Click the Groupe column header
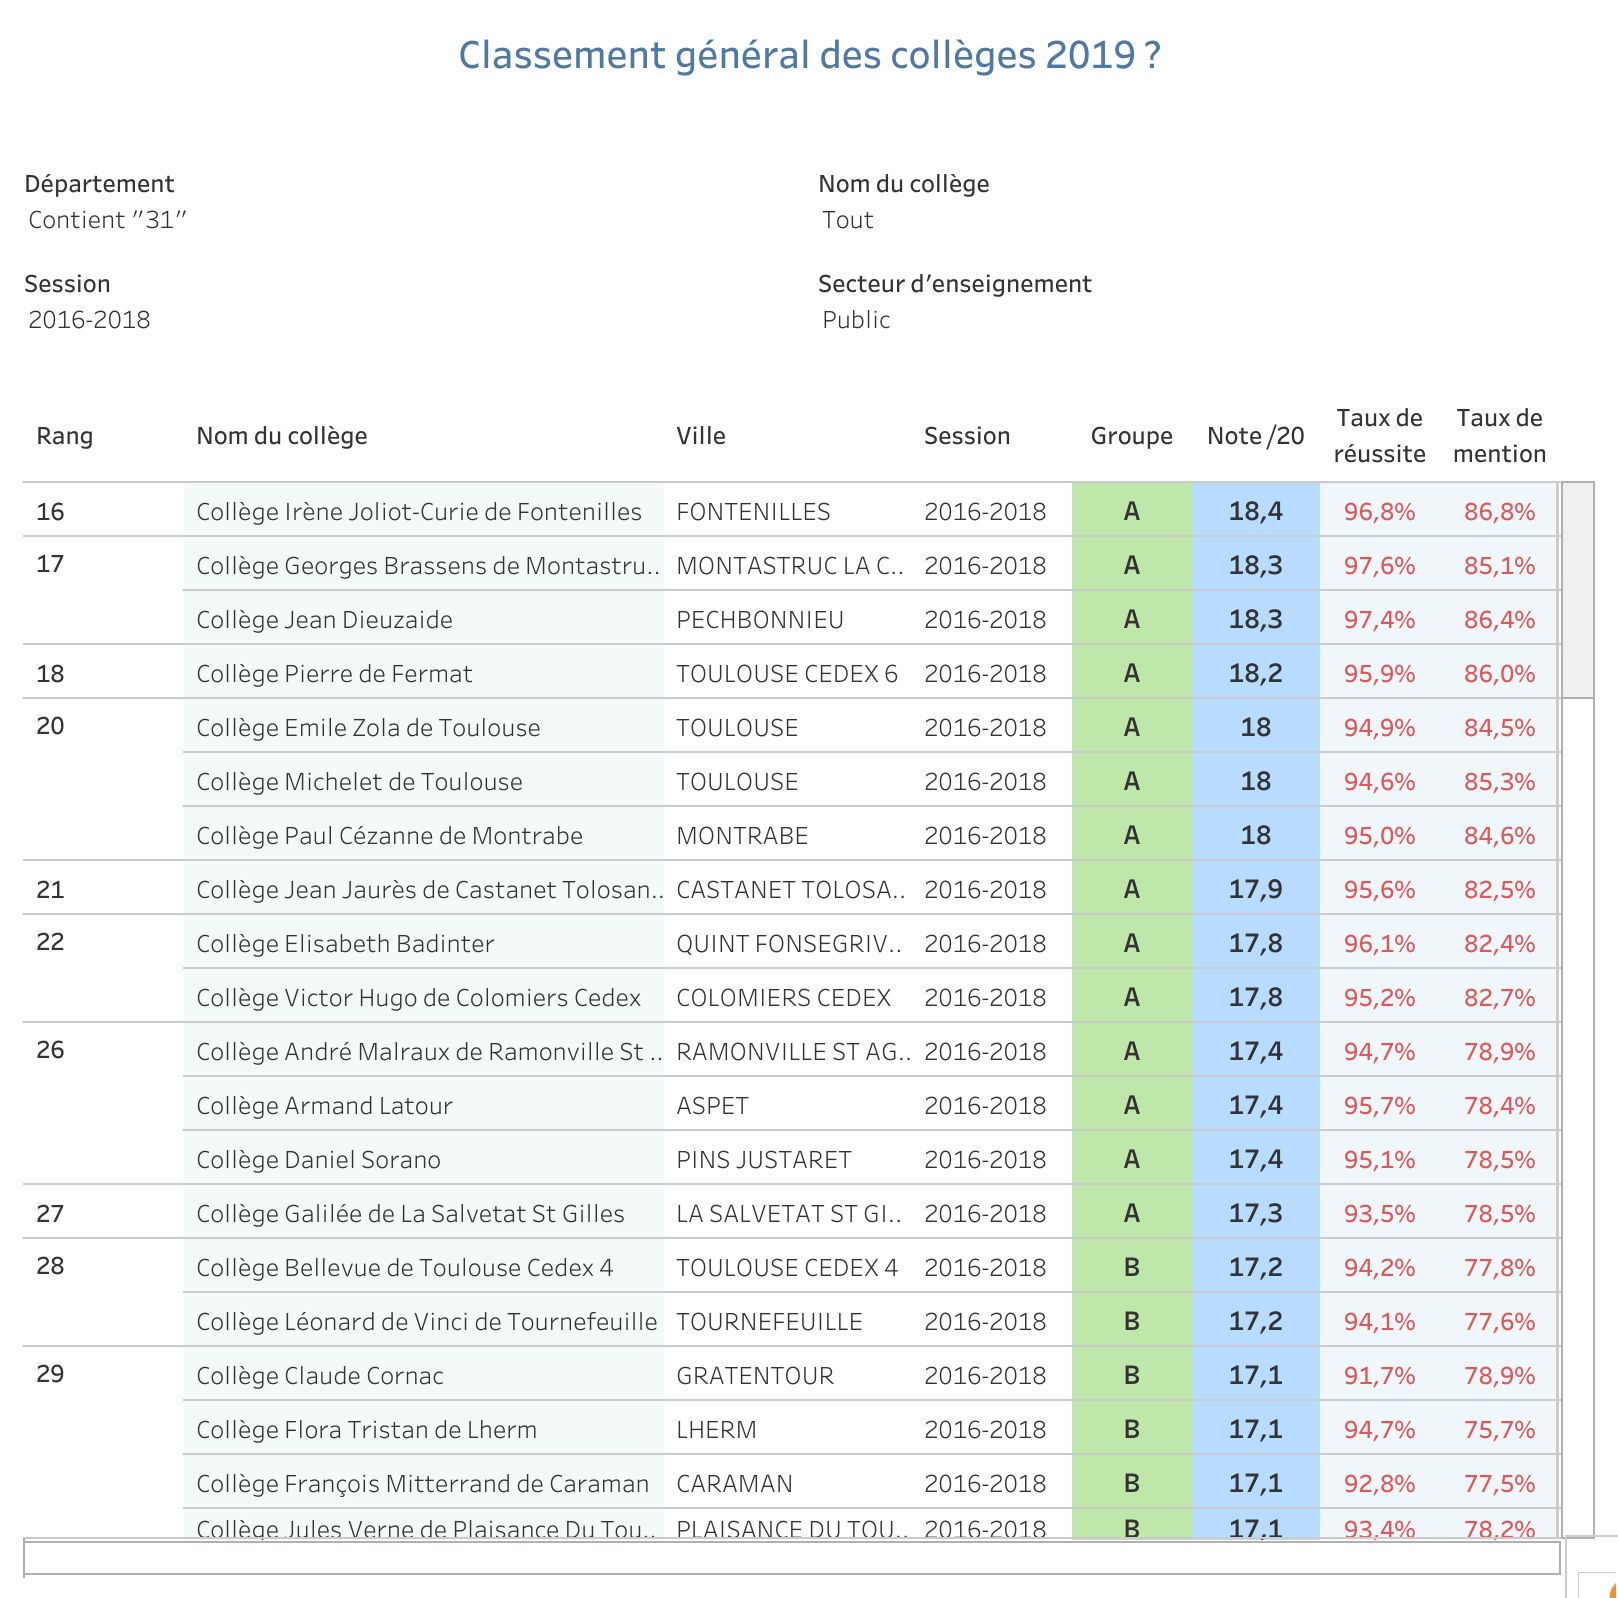The height and width of the screenshot is (1598, 1618). click(1131, 436)
